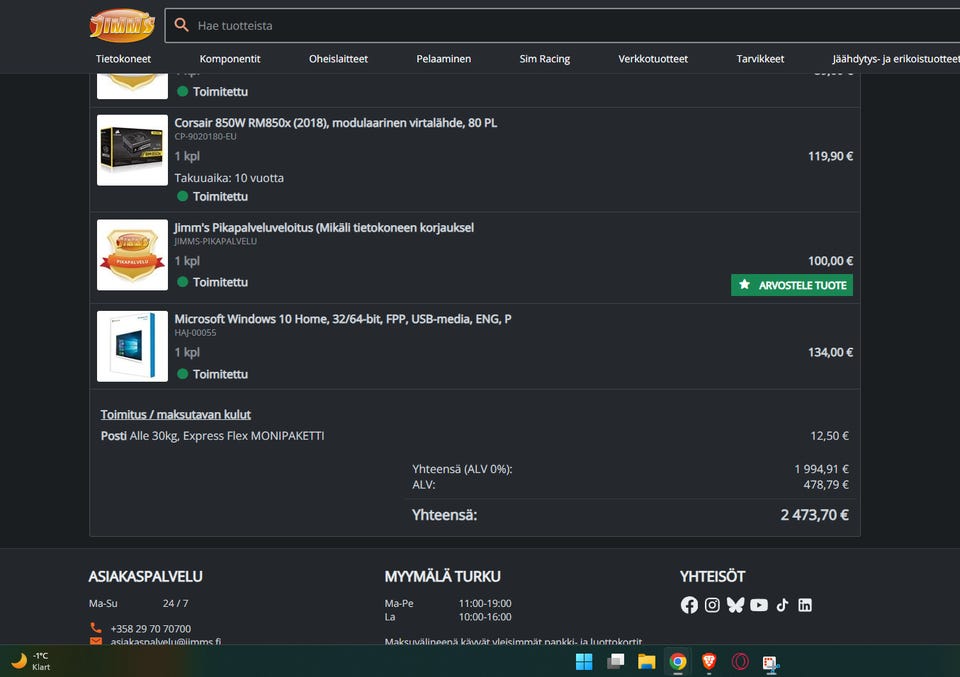Open Jimm's YouTube channel icon

point(759,605)
